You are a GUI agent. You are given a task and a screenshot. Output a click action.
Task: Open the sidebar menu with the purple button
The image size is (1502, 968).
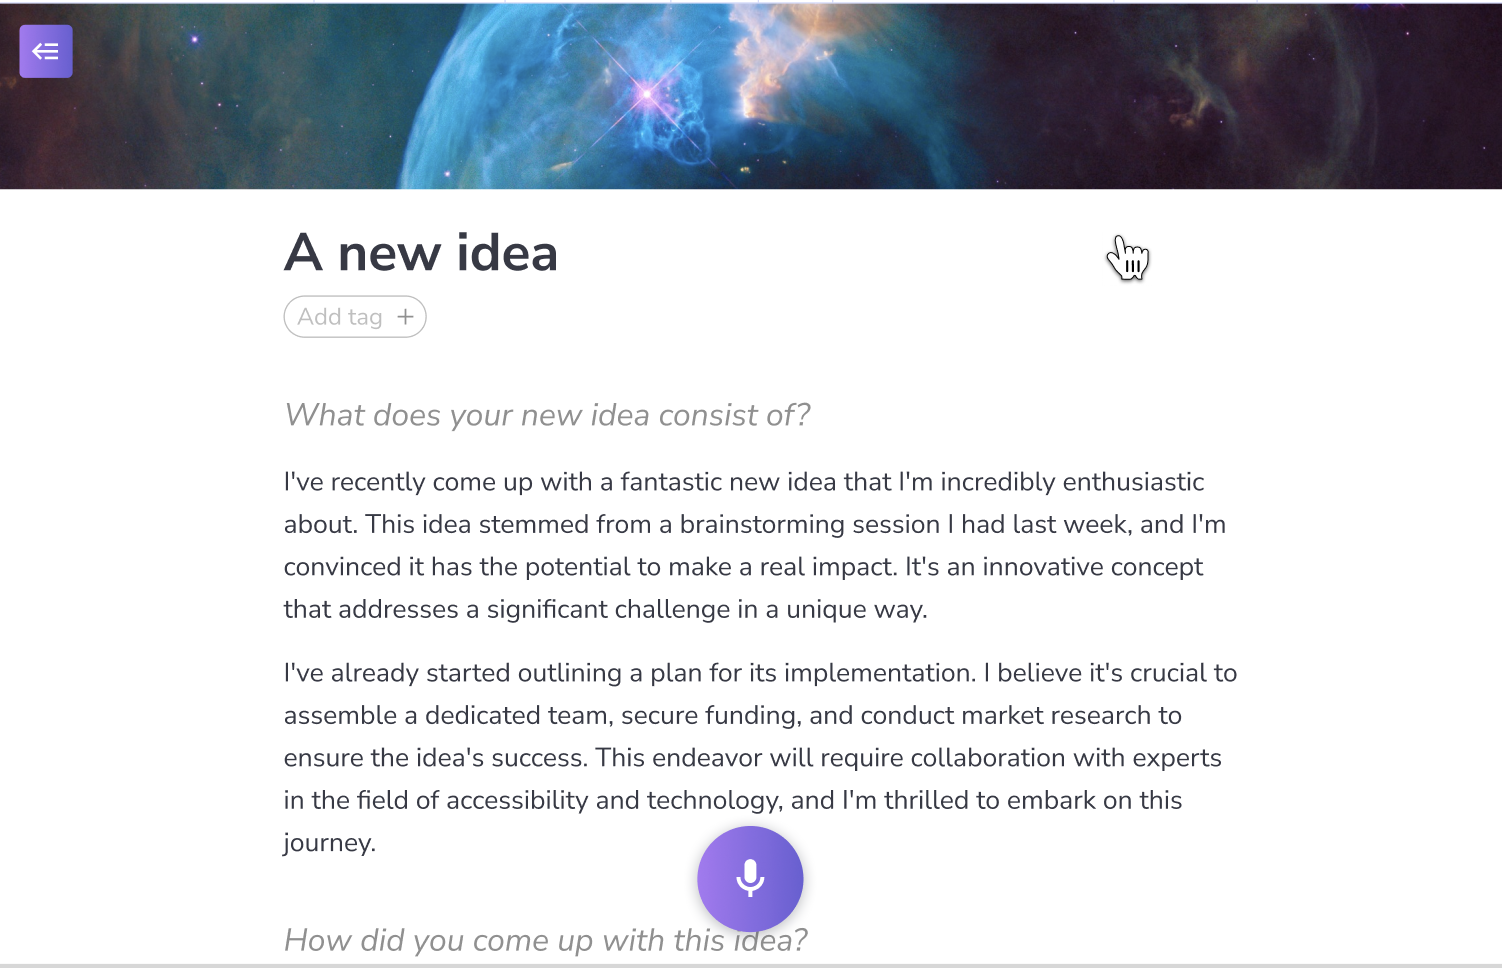46,51
